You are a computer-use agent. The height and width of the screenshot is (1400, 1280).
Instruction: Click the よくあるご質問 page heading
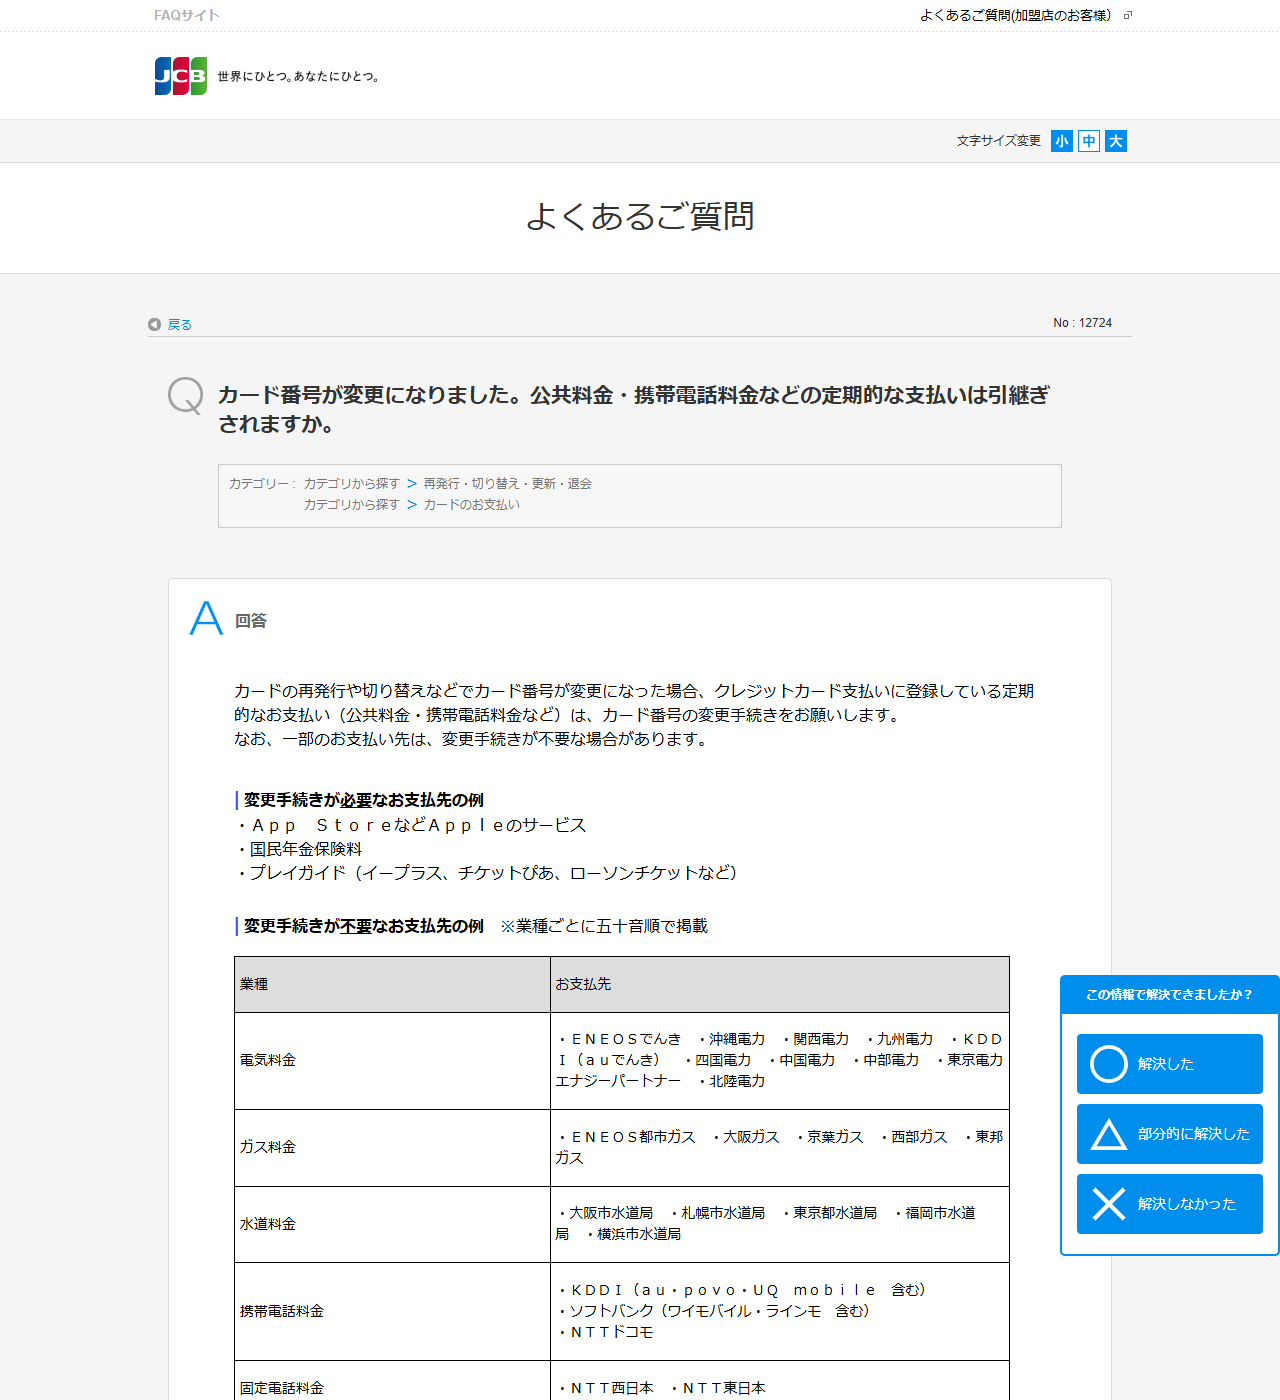[x=640, y=216]
